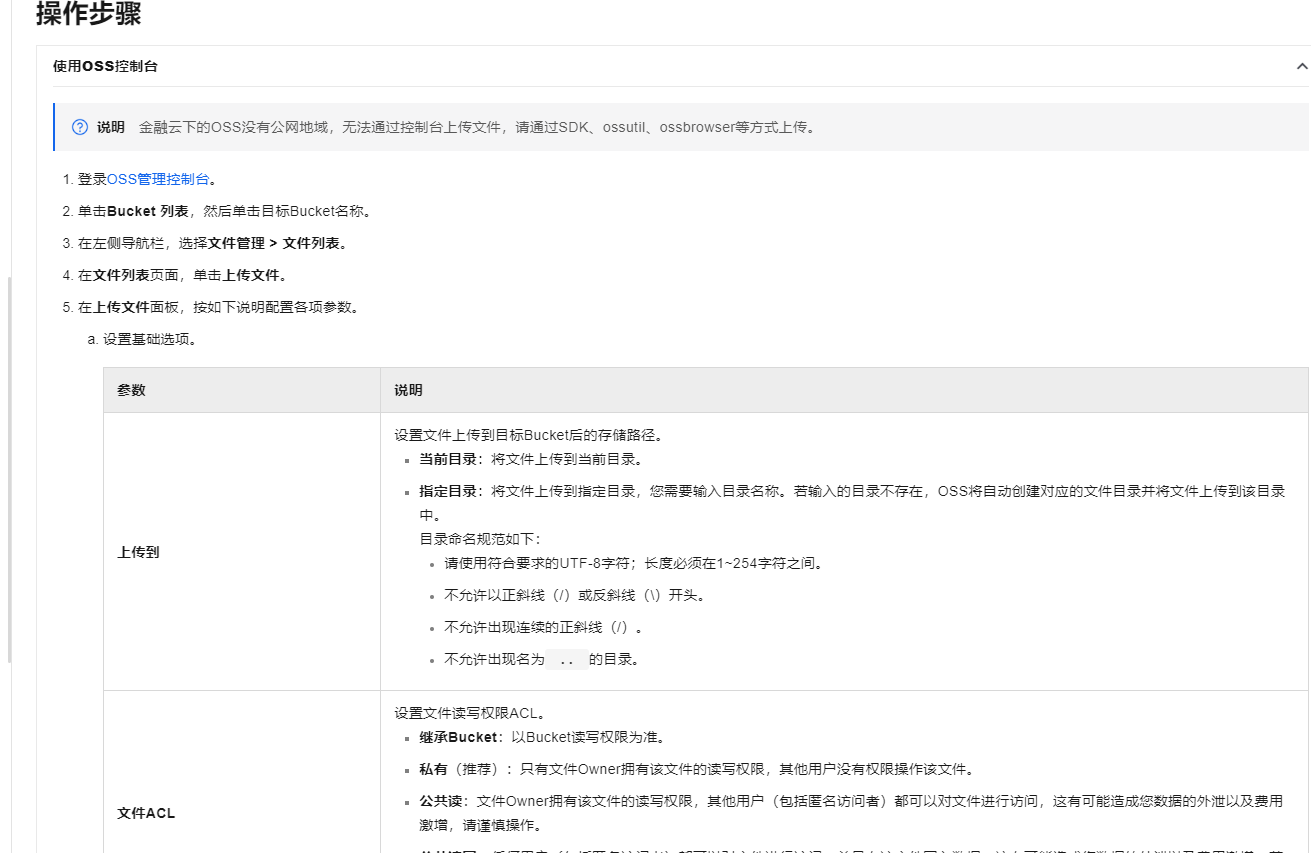Viewport: 1311px width, 853px height.
Task: Click the 不允许出现连续的正斜线 rule
Action: pyautogui.click(x=543, y=627)
